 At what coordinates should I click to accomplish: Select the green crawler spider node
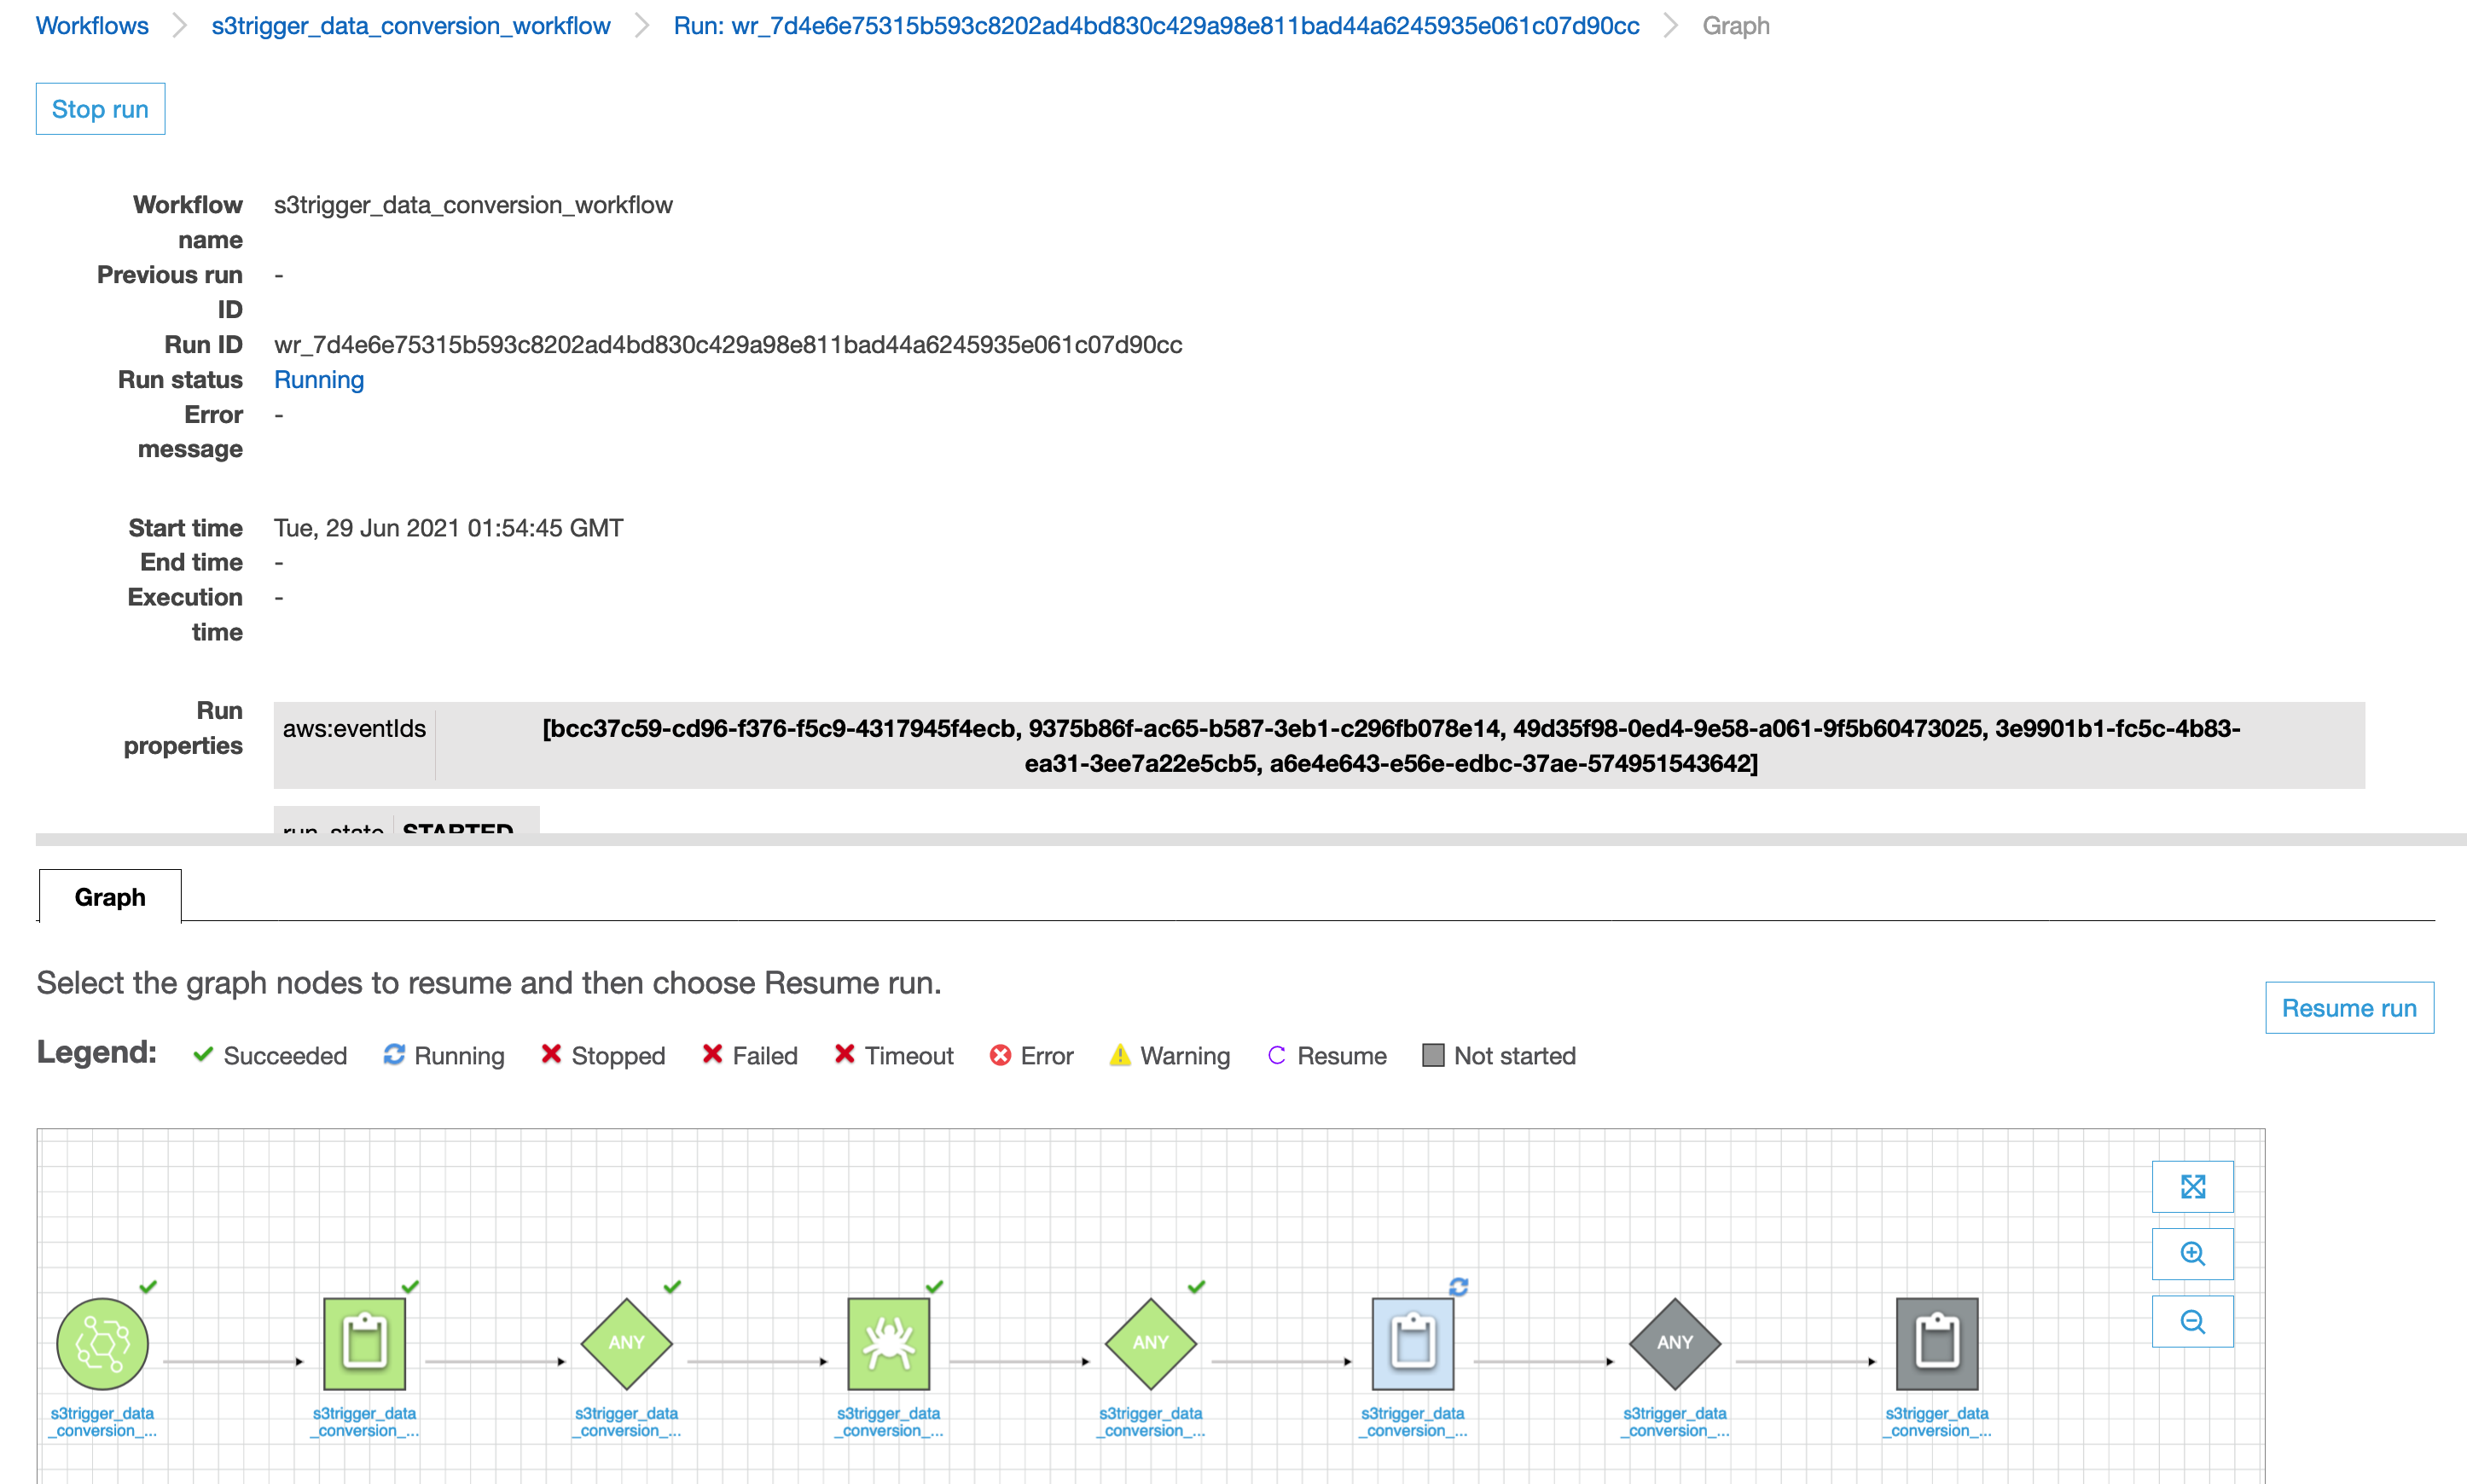pyautogui.click(x=888, y=1343)
